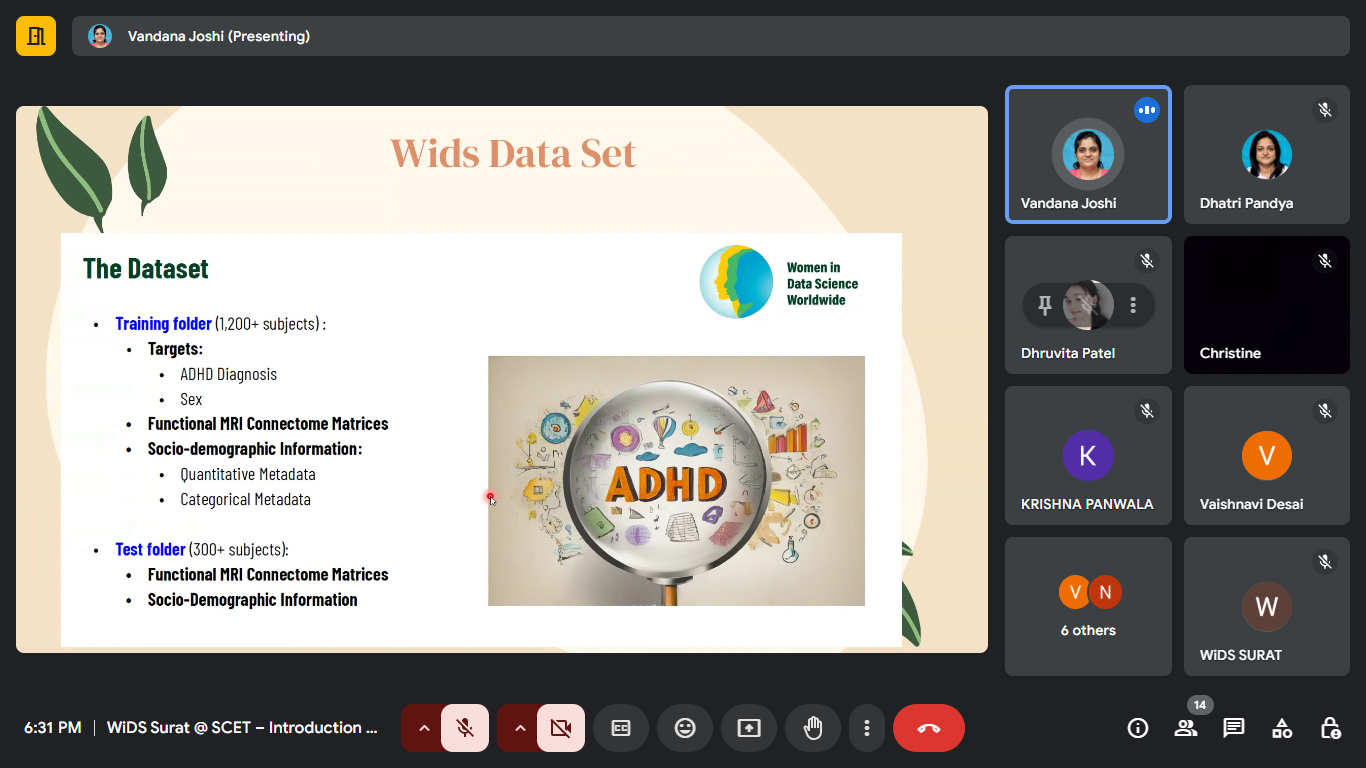Open the activities shapes icon

tap(1282, 728)
